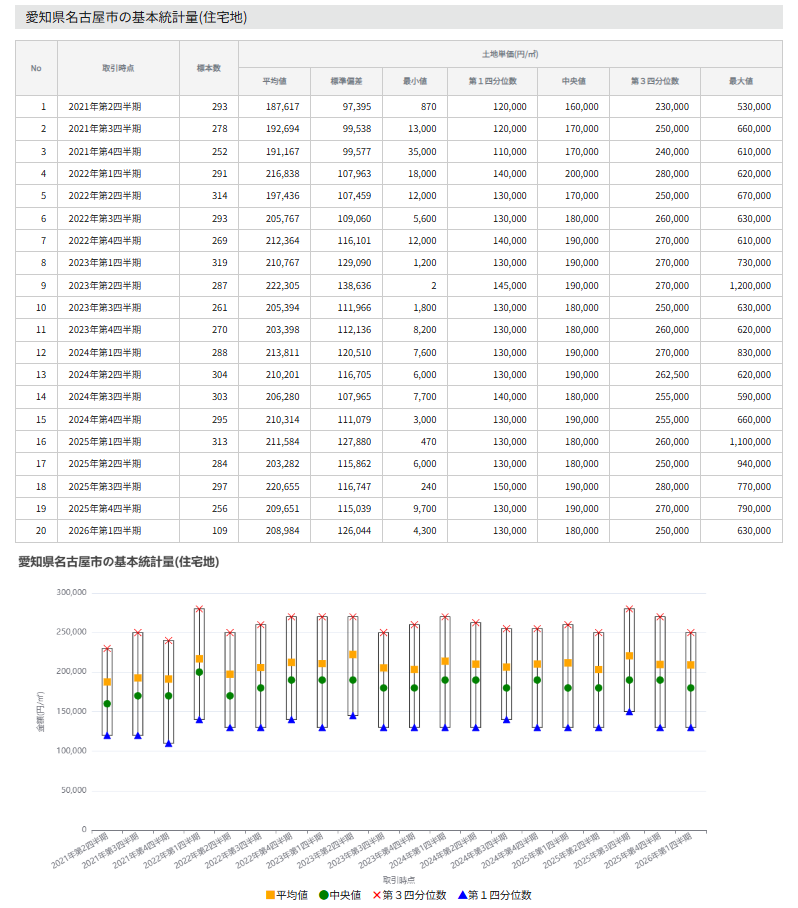Toggle the 第3四分位数 legend entry below chart
This screenshot has height=908, width=798.
coord(409,895)
